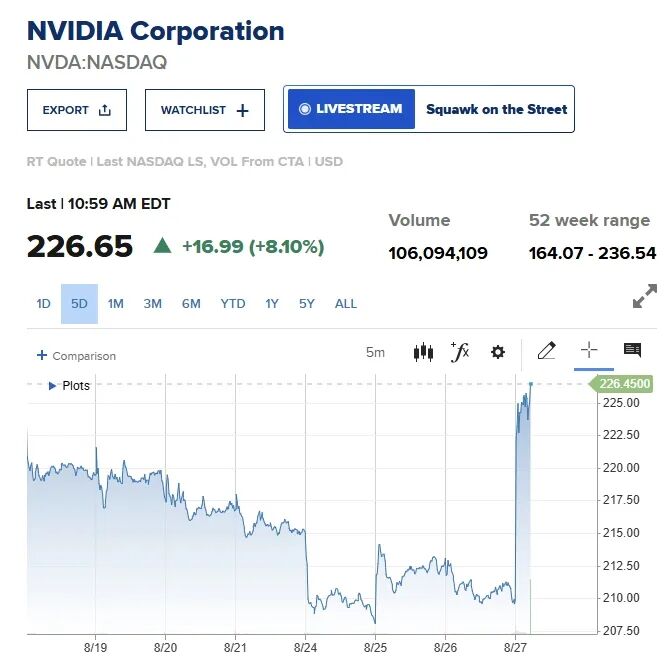Toggle the crosshair cursor tool
This screenshot has width=664, height=664.
[x=589, y=350]
